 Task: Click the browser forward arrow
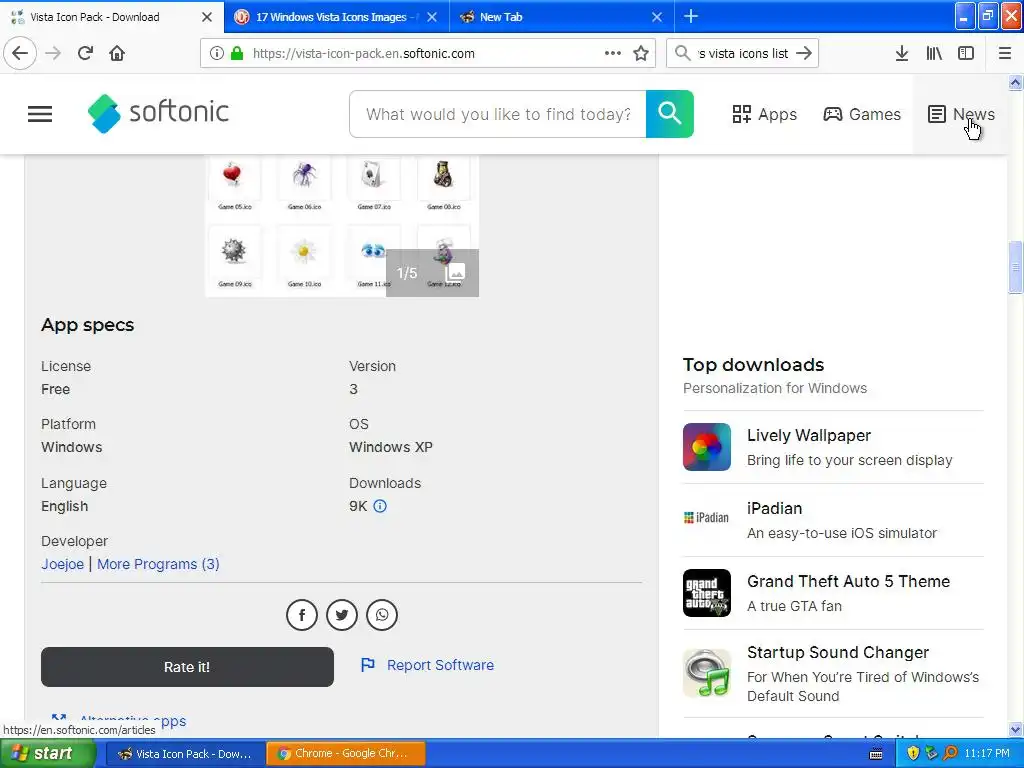(x=53, y=53)
